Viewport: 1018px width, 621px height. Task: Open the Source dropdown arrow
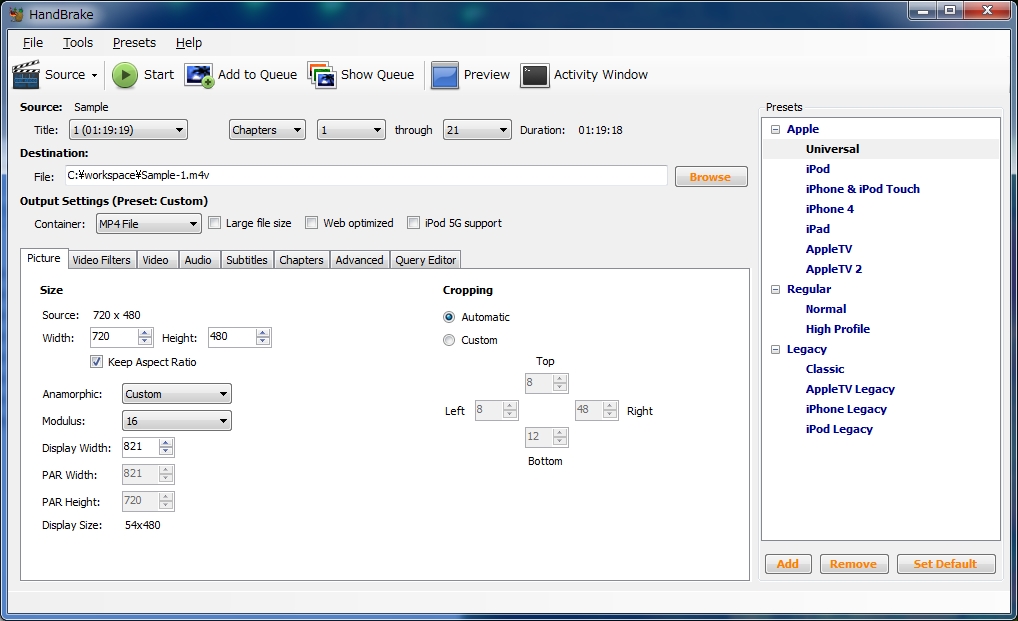coord(94,75)
